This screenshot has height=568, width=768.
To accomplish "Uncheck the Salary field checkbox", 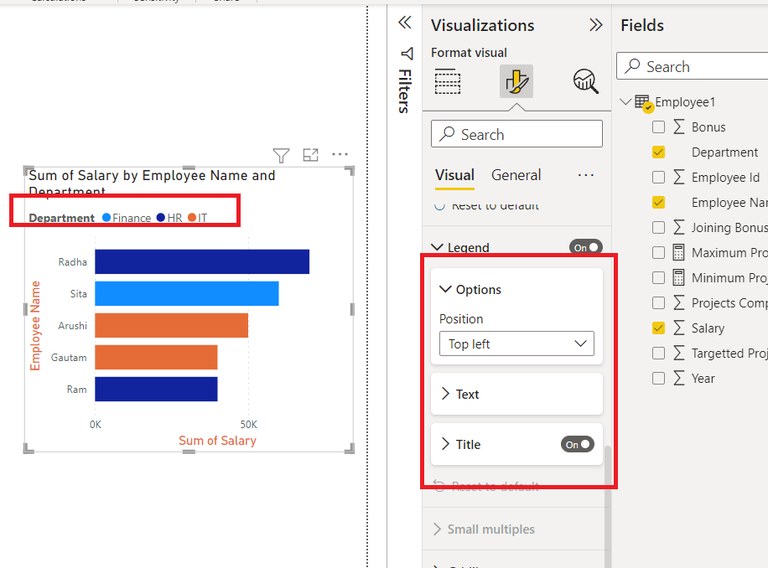I will pos(658,328).
